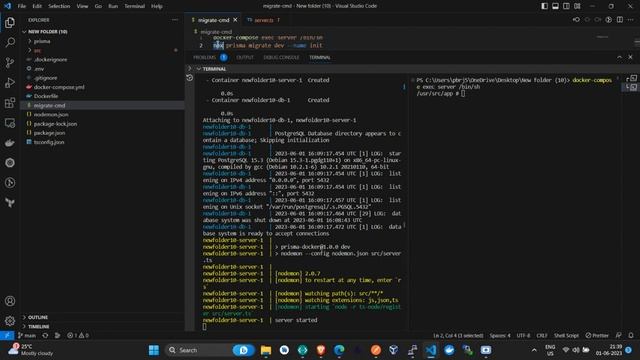Viewport: 640px width, 360px height.
Task: Open the weather widget on taskbar
Action: [31, 350]
